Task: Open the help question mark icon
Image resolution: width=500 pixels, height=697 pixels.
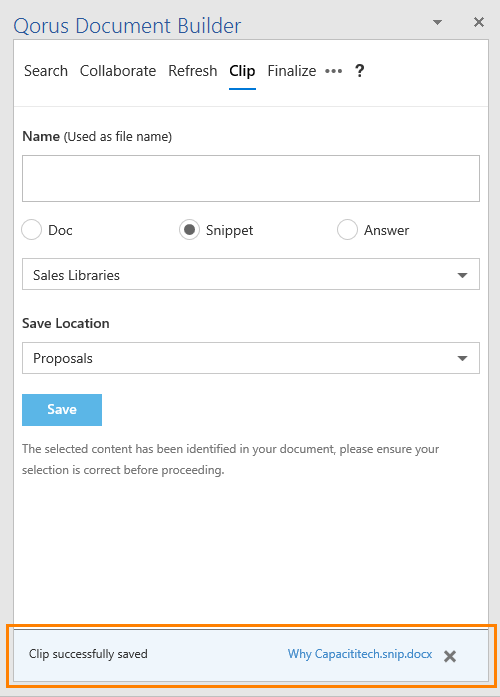Action: (x=360, y=71)
